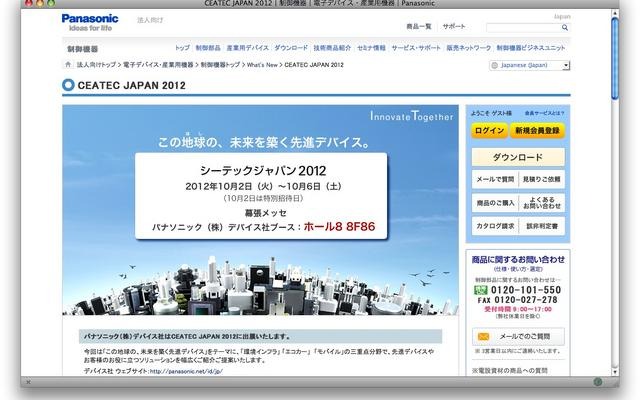The width and height of the screenshot is (640, 400).
Task: Click 電子デバイス・産業用機器 breadcrumb link
Action: pos(158,65)
